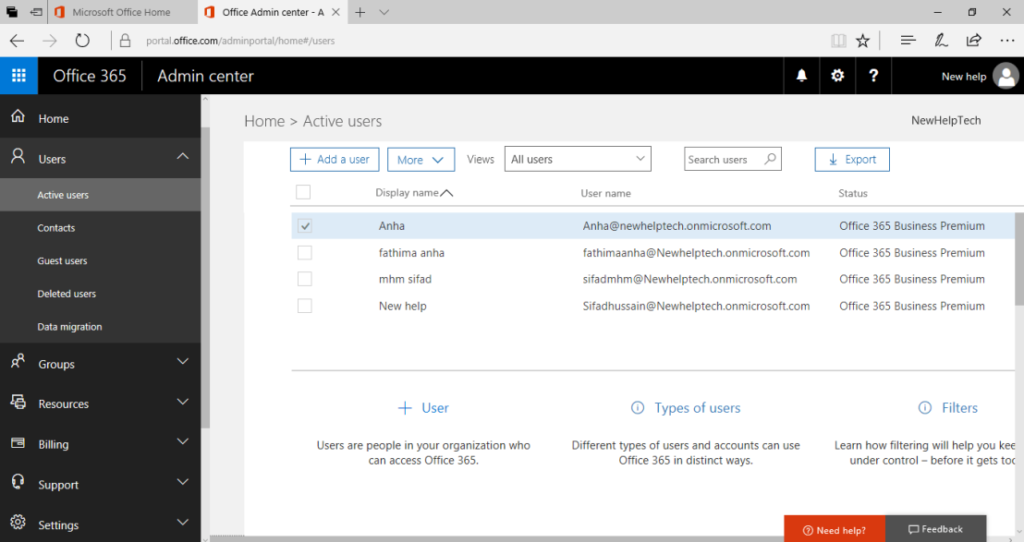Click the Need help? button
This screenshot has width=1024, height=542.
pos(835,530)
